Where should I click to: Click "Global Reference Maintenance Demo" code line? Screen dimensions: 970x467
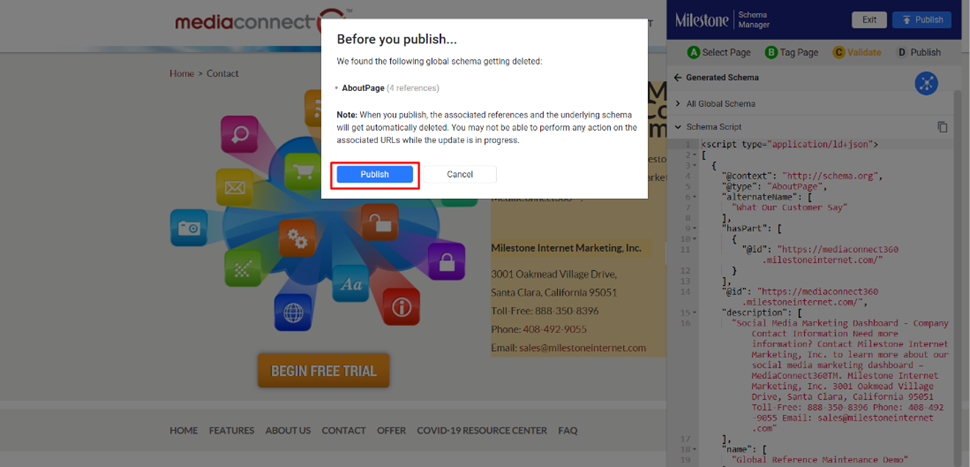(819, 460)
